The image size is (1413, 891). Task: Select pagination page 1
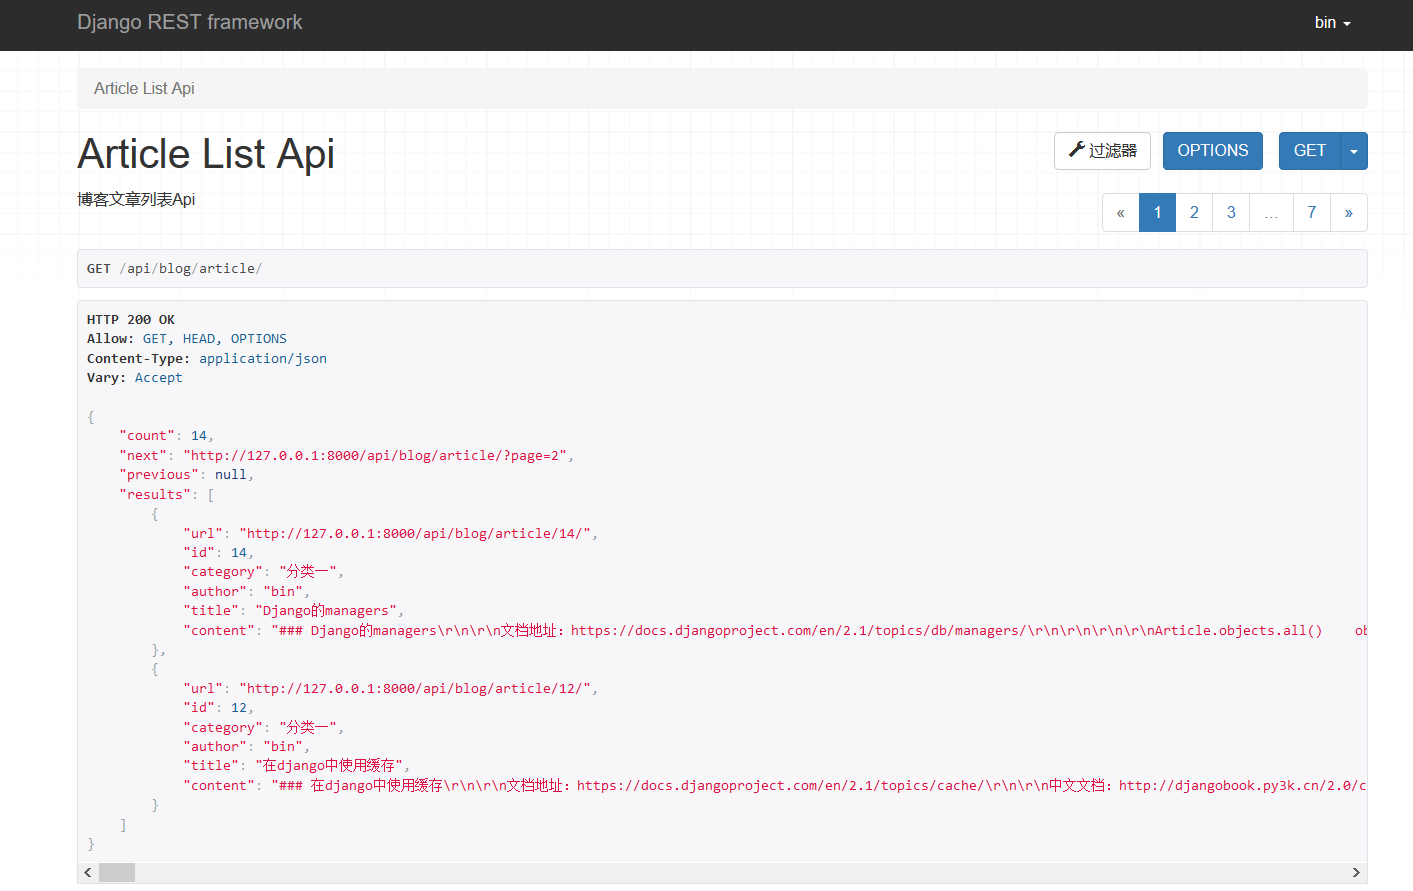click(1157, 212)
